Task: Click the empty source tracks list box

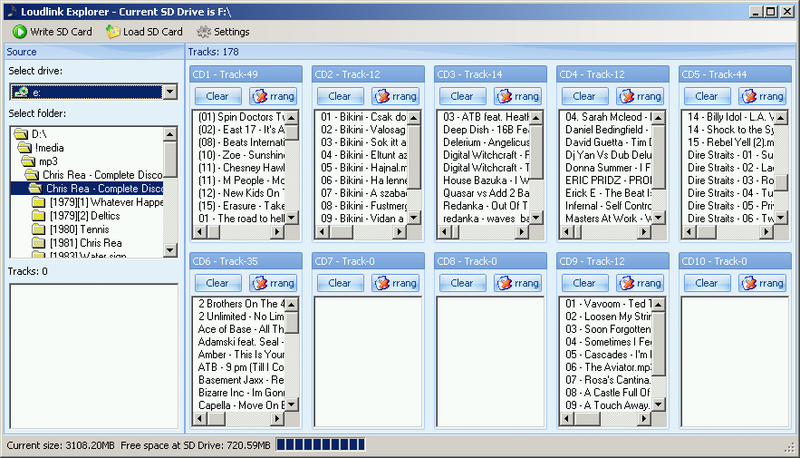Action: [x=94, y=356]
